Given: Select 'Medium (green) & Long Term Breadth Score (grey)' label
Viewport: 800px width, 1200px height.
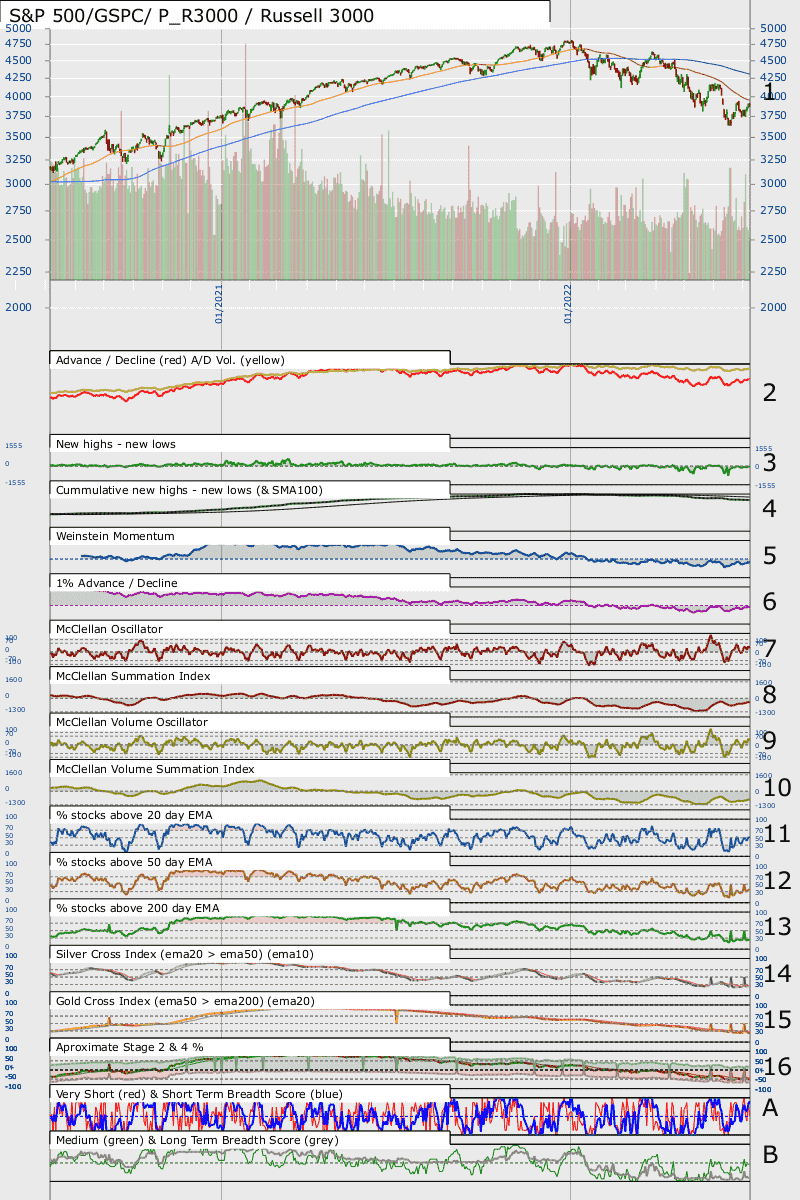Looking at the screenshot, I should pos(197,1140).
